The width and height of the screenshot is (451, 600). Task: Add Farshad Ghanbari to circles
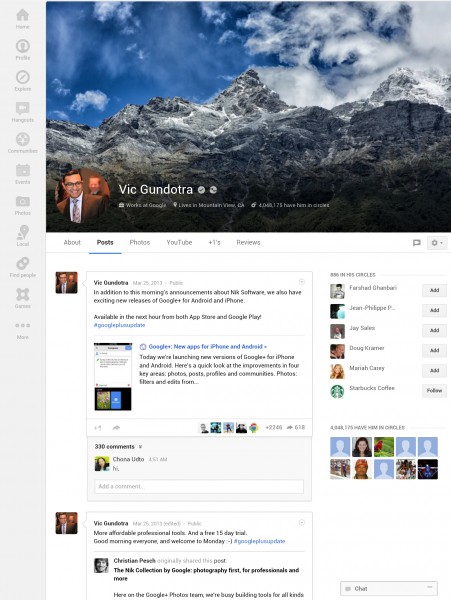coord(434,290)
